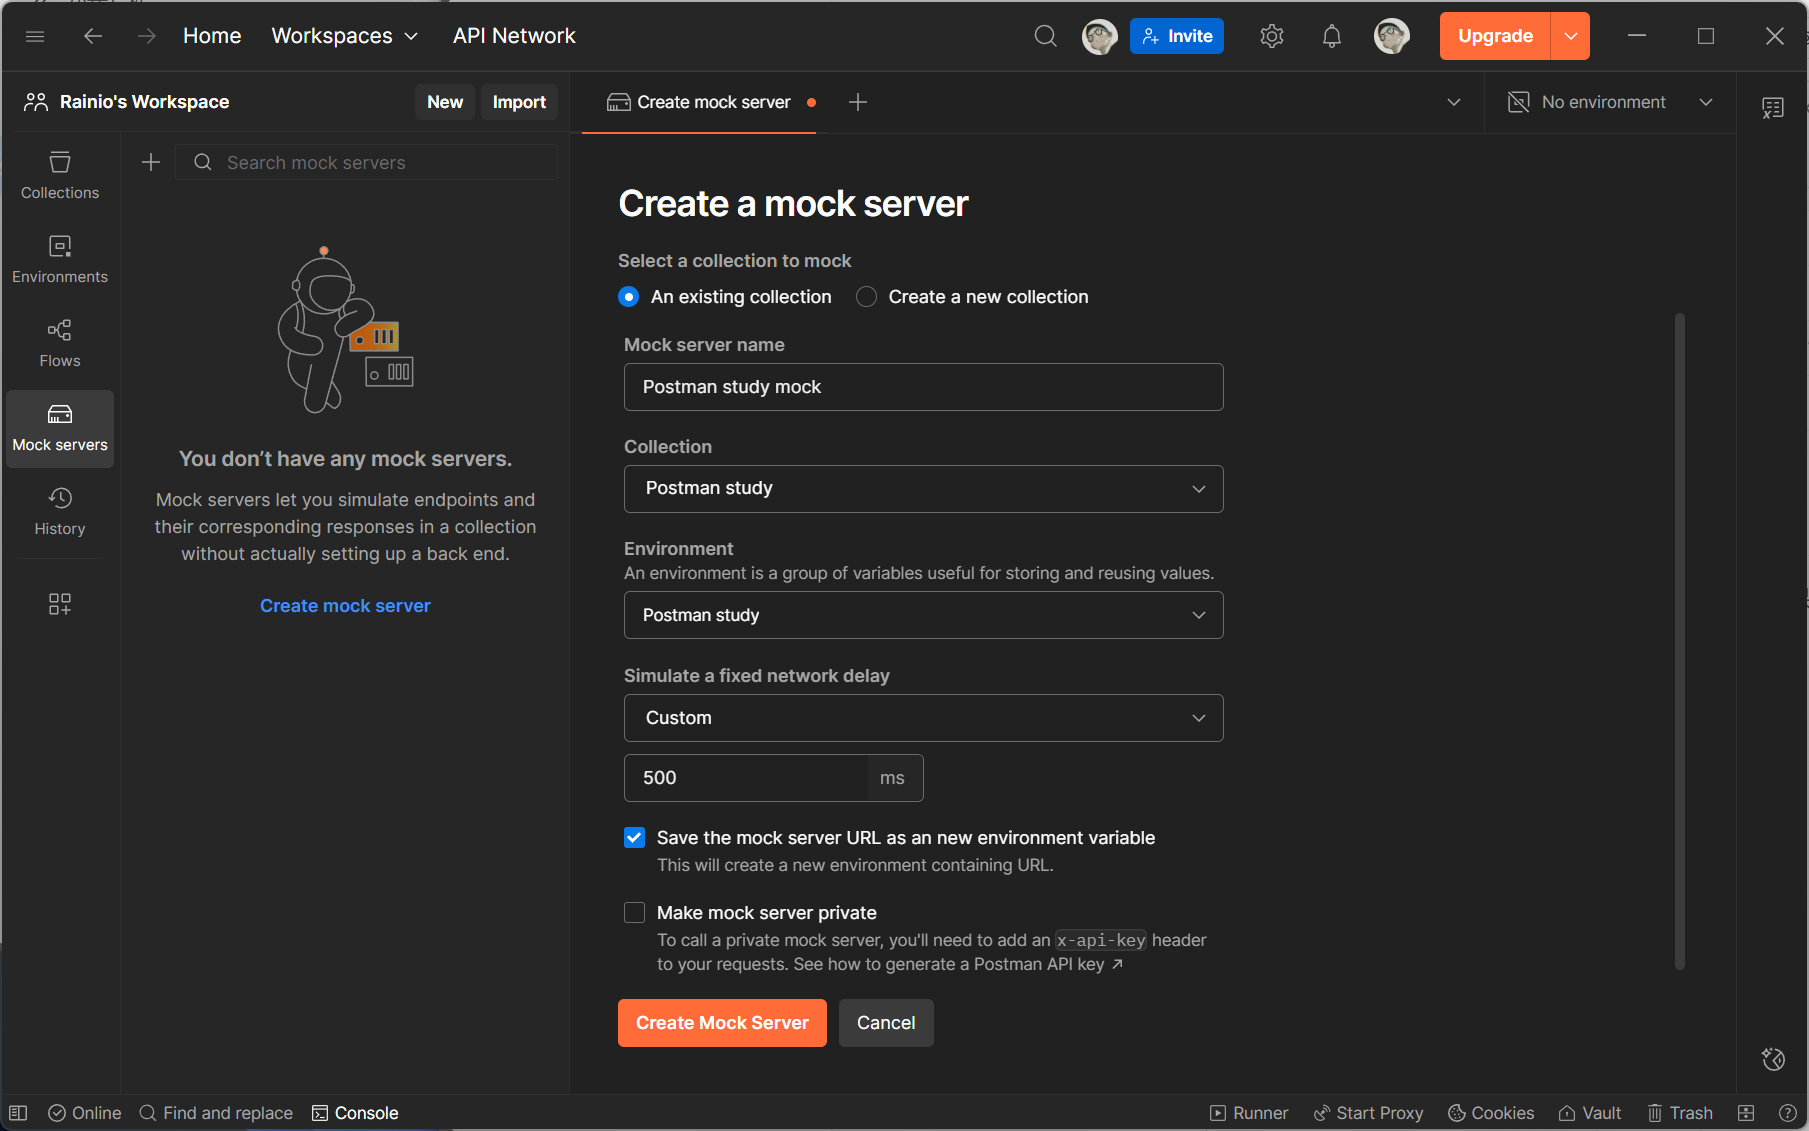
Task: Open the Postman API key generation link
Action: coord(959,964)
